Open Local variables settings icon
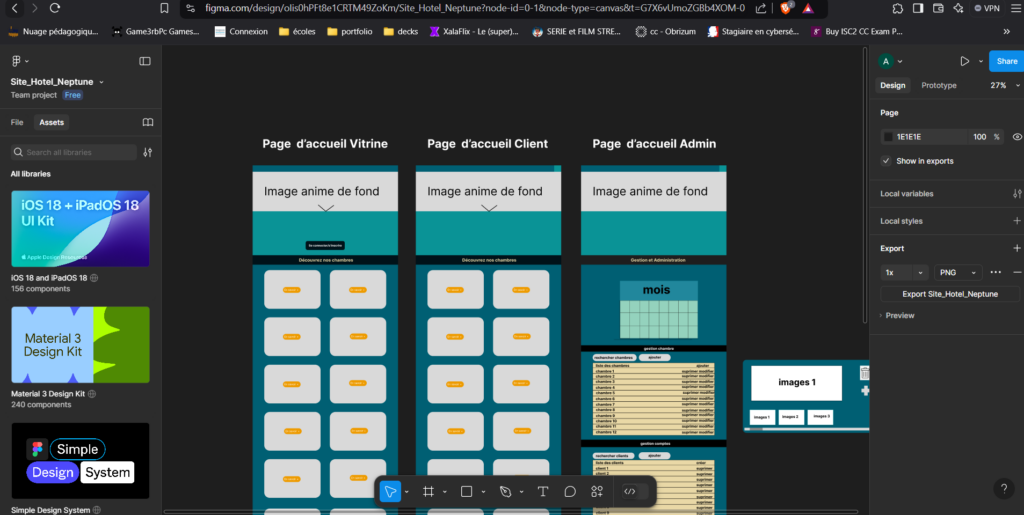Image resolution: width=1024 pixels, height=515 pixels. (x=1017, y=194)
